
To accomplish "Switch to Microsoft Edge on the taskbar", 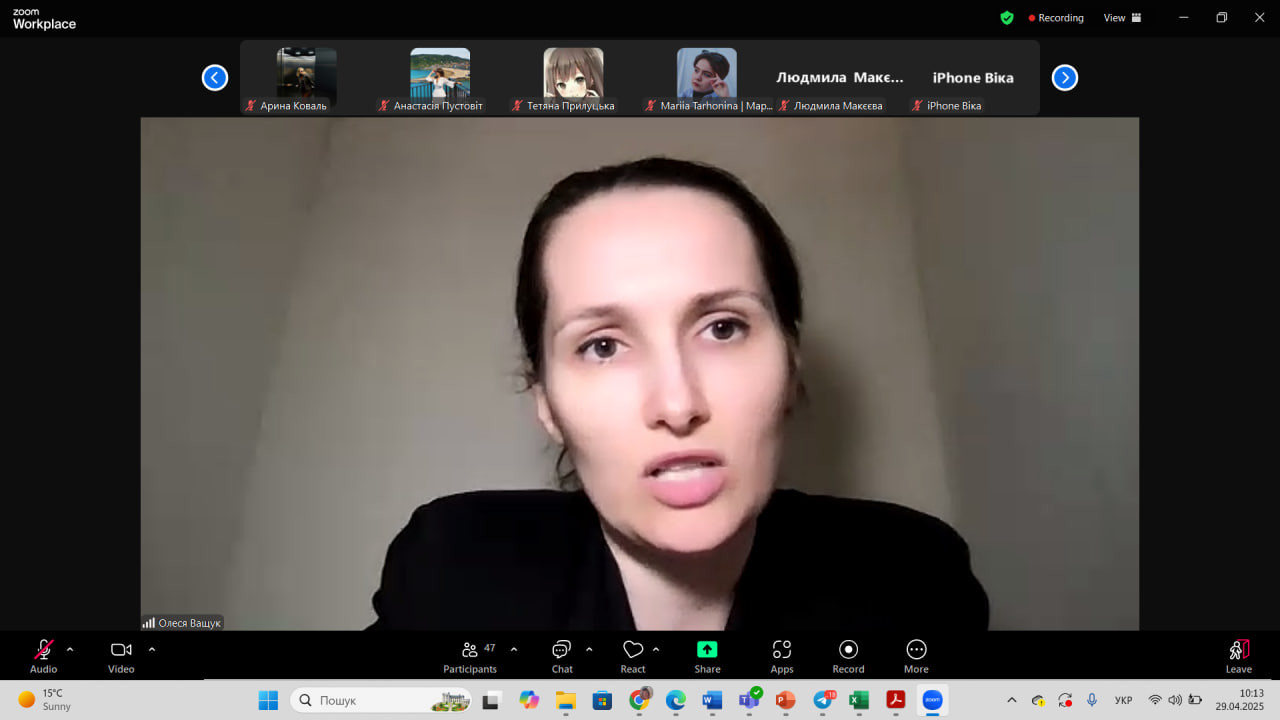I will [x=675, y=700].
